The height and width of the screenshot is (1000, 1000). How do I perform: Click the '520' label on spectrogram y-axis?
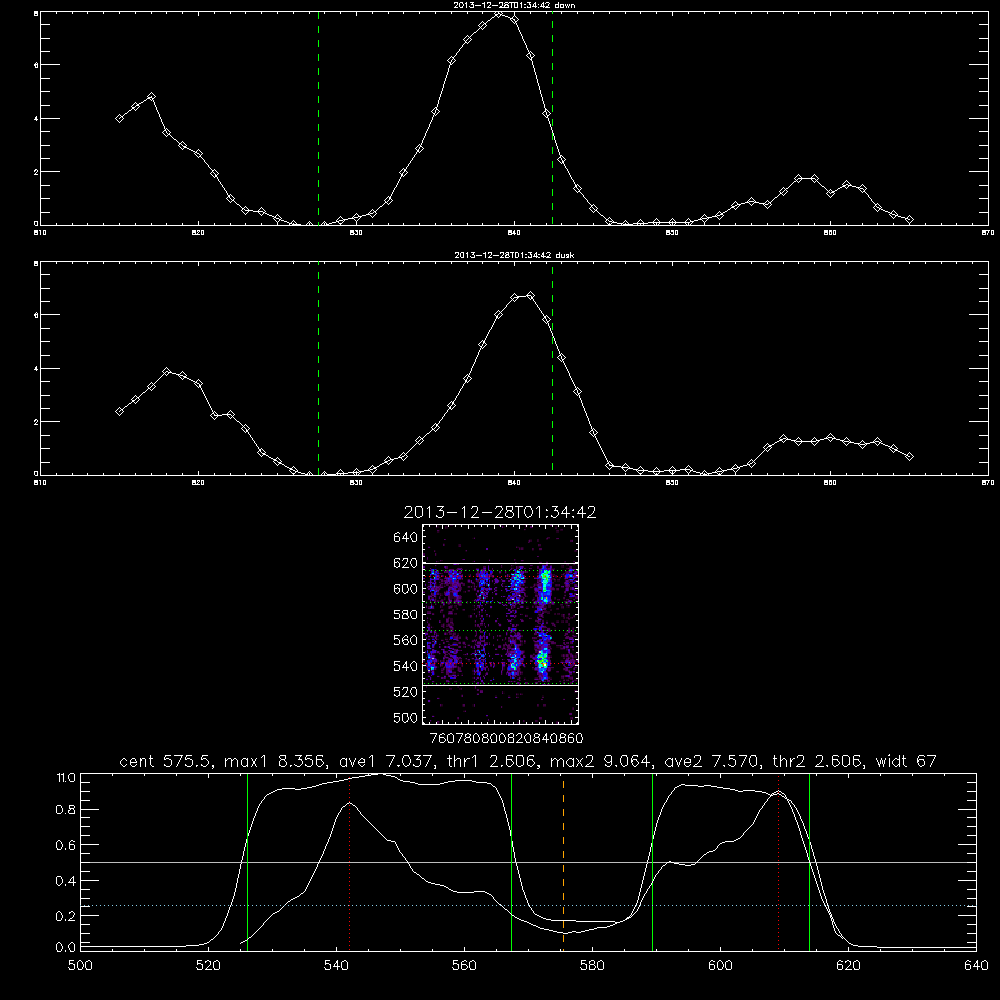tap(406, 692)
